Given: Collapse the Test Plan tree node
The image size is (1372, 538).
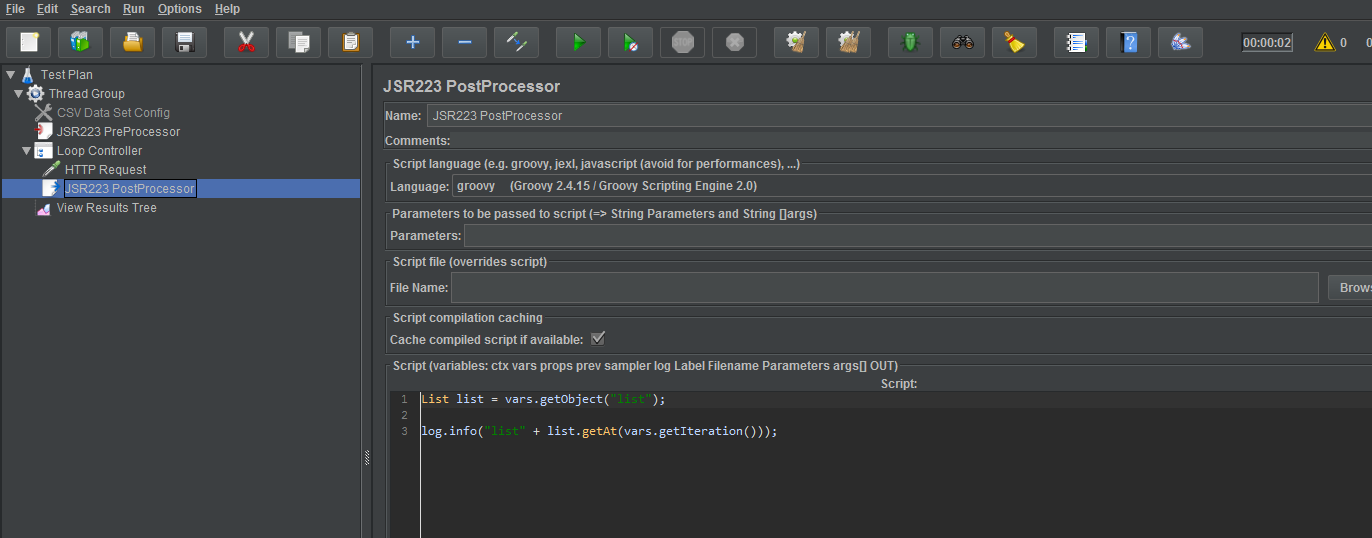Looking at the screenshot, I should (x=10, y=74).
